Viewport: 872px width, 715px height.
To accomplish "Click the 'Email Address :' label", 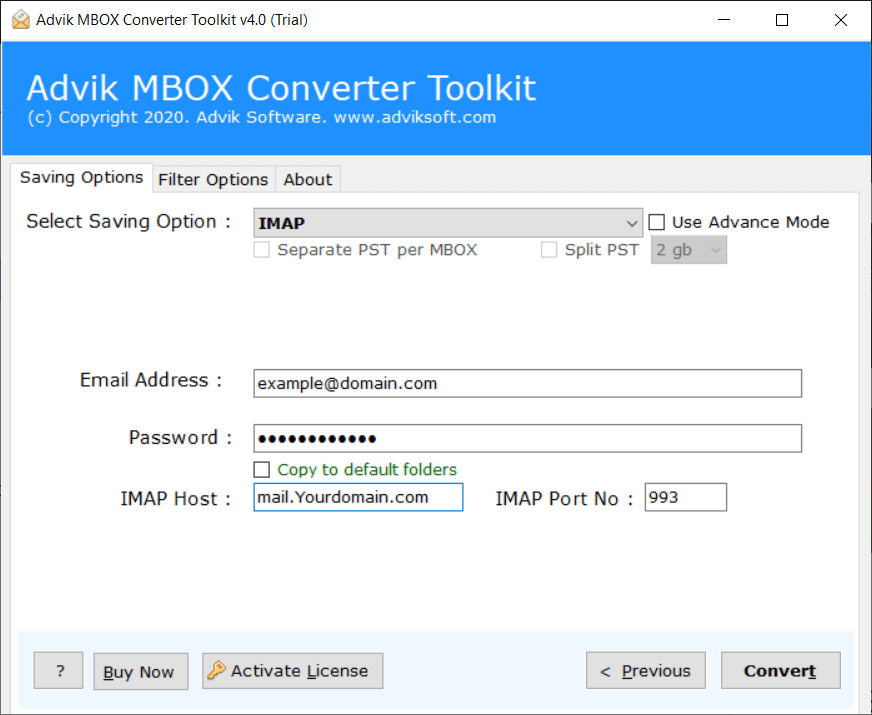I will 151,380.
